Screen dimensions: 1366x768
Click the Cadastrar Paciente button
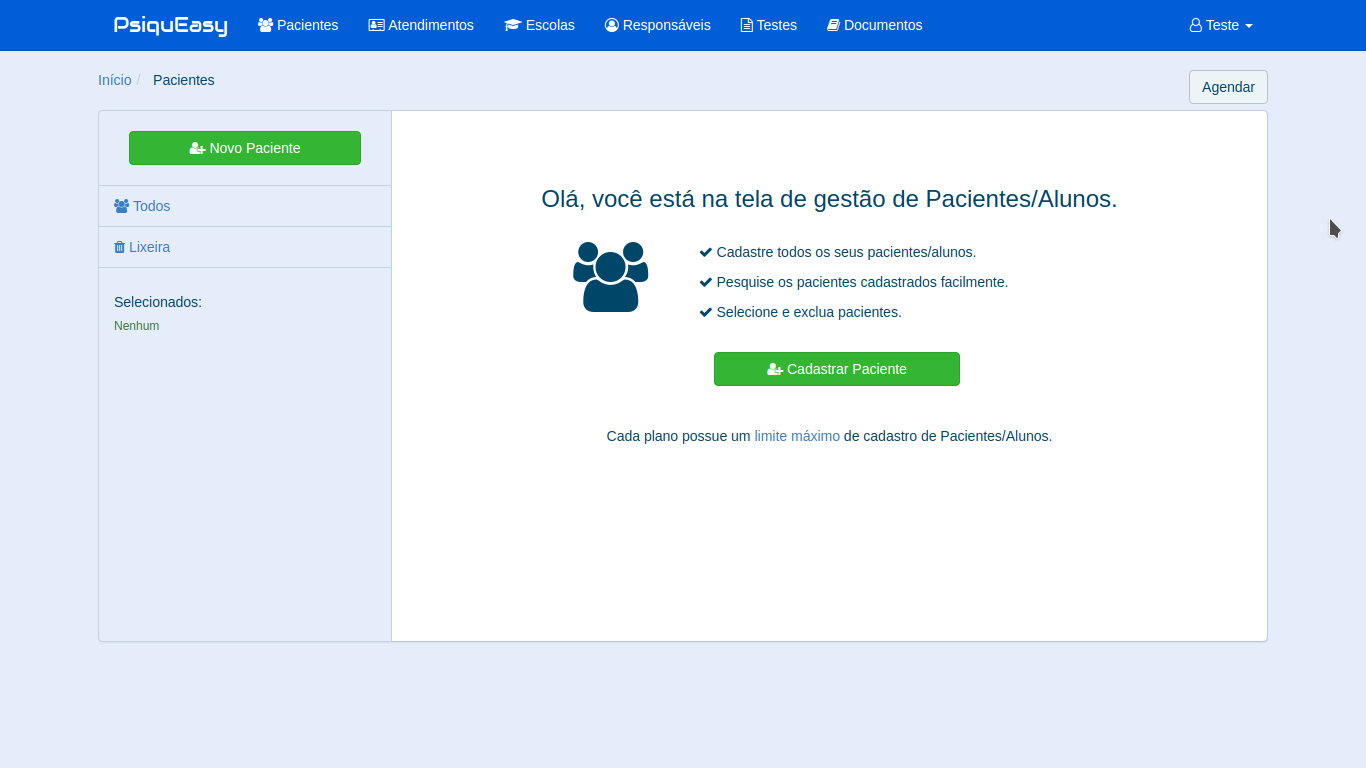[x=837, y=369]
